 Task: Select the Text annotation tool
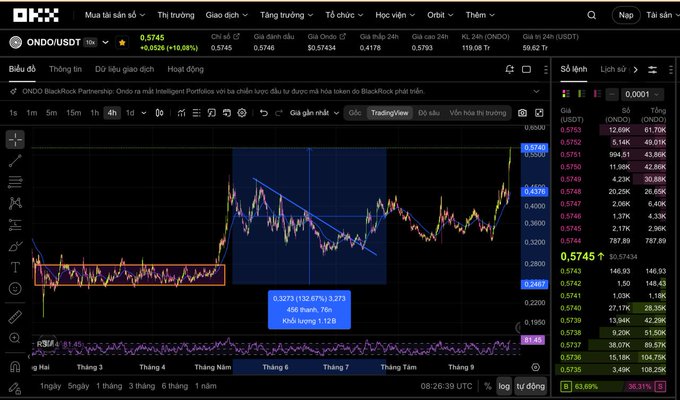[x=15, y=267]
